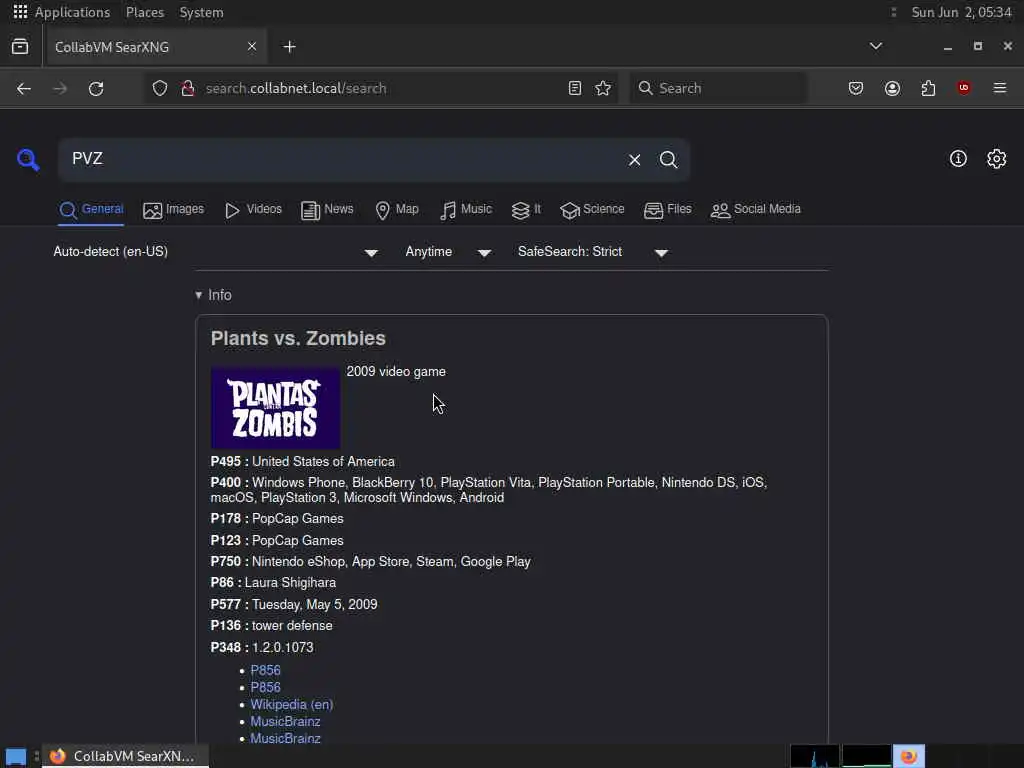Open the second P856 link
The height and width of the screenshot is (768, 1024).
(265, 688)
